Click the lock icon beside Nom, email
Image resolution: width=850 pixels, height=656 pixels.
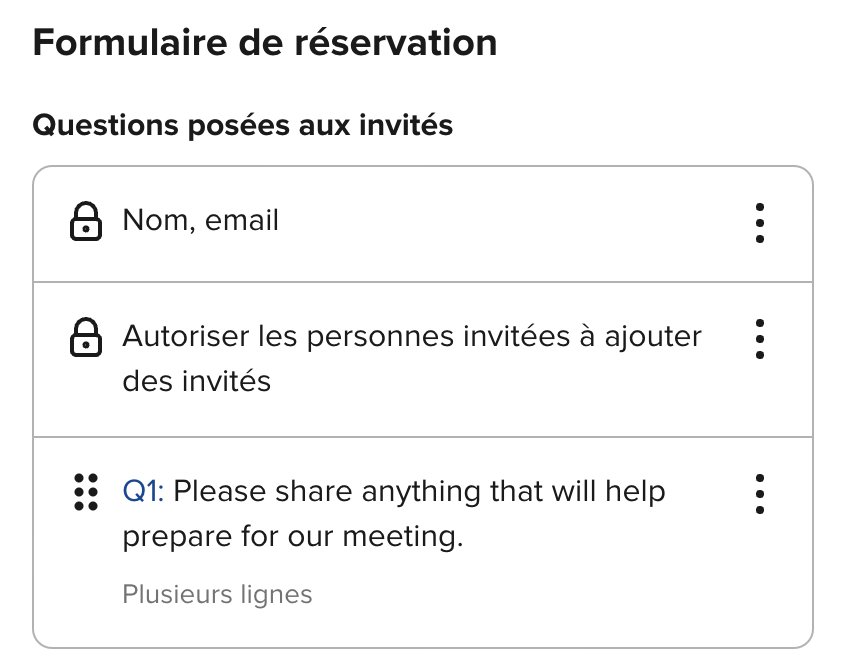(x=86, y=221)
